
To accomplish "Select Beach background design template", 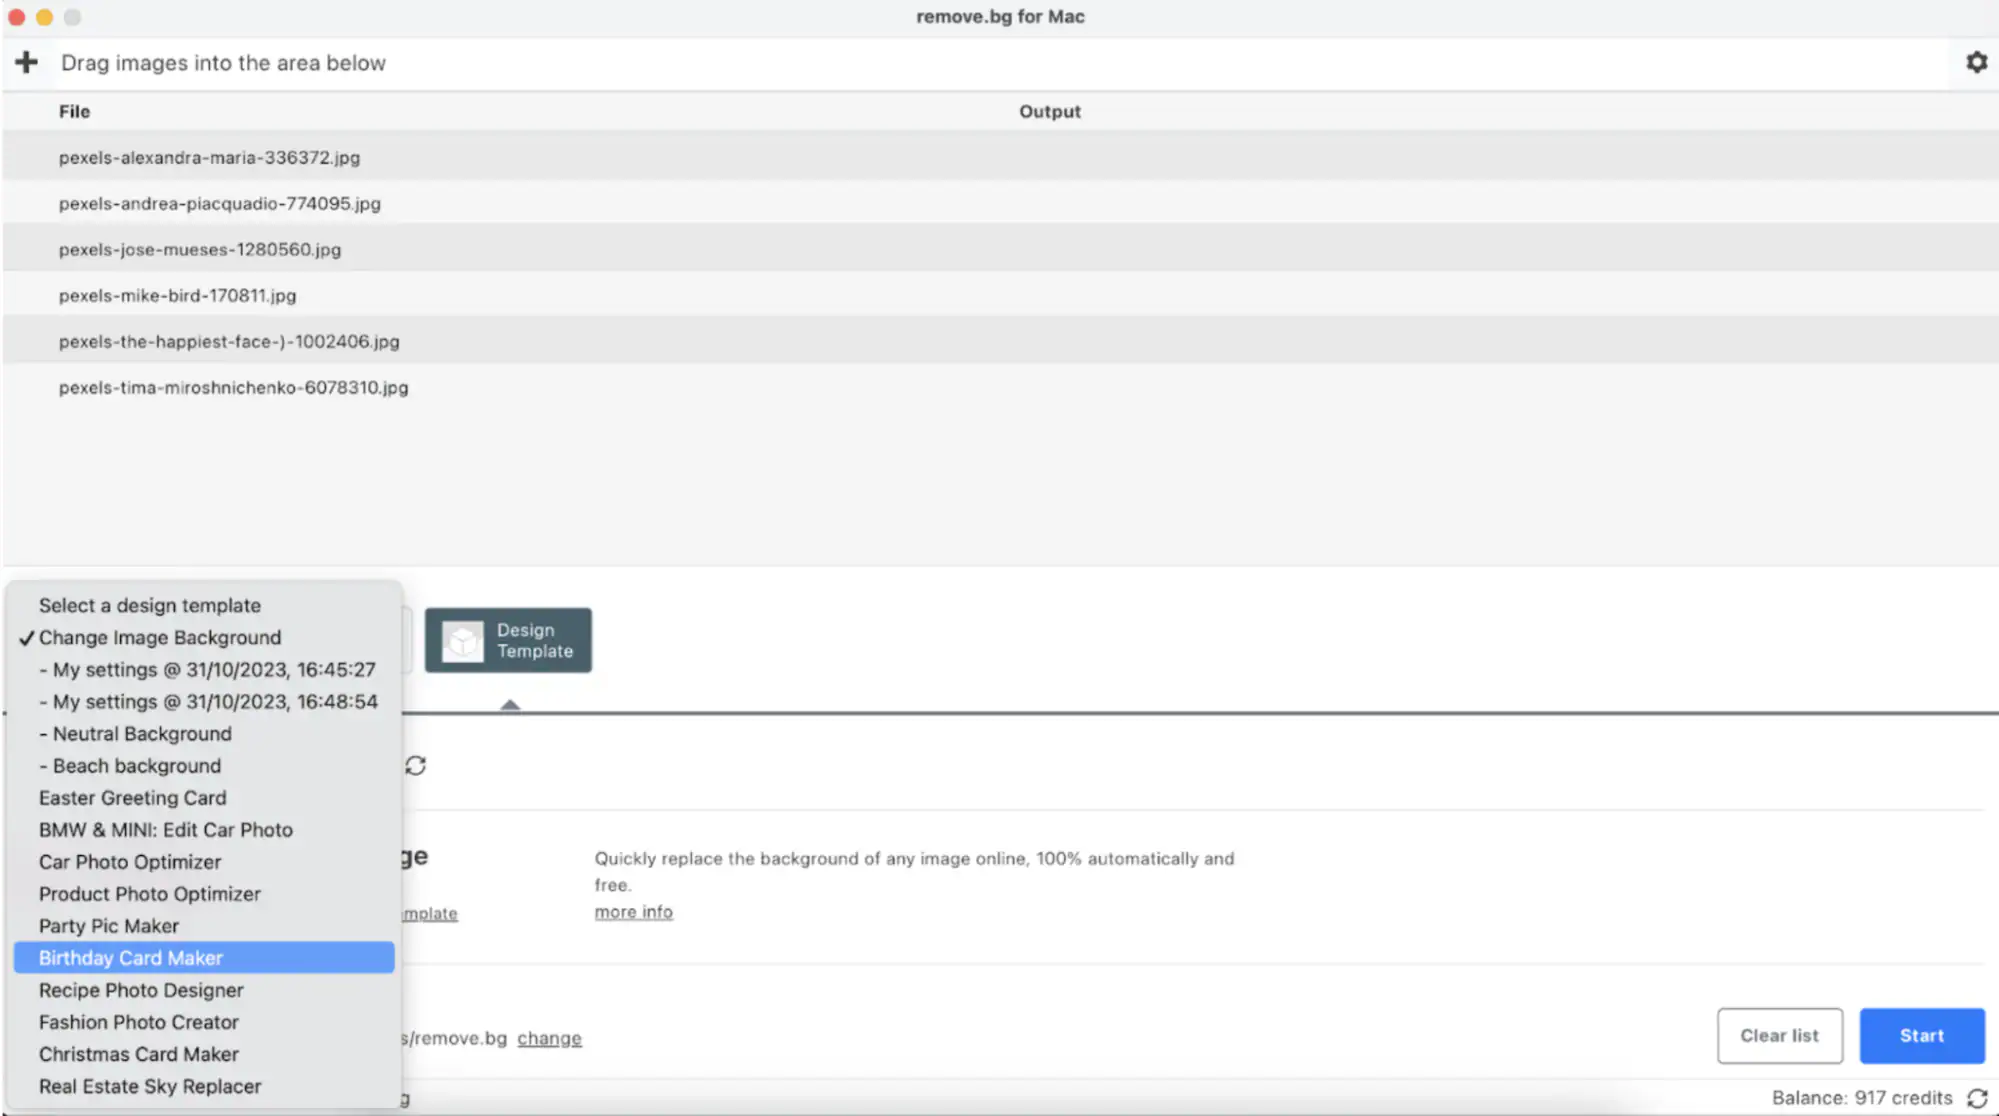I will 129,766.
